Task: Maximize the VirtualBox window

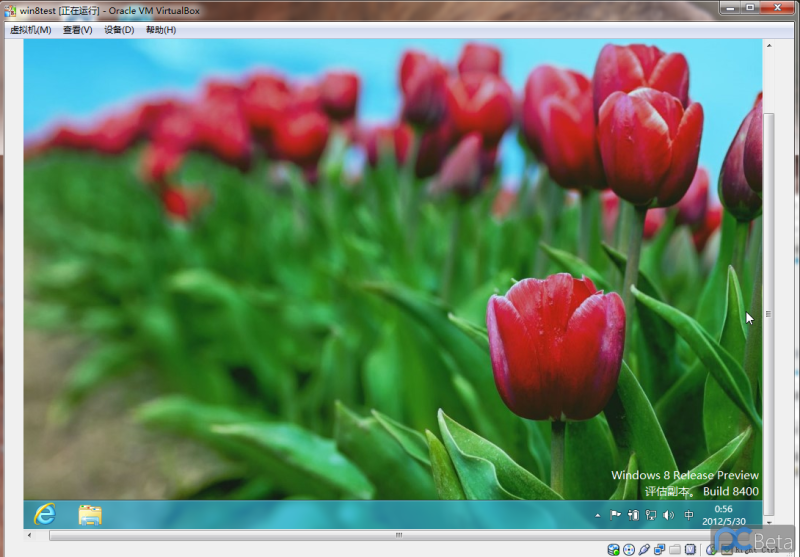Action: (750, 8)
